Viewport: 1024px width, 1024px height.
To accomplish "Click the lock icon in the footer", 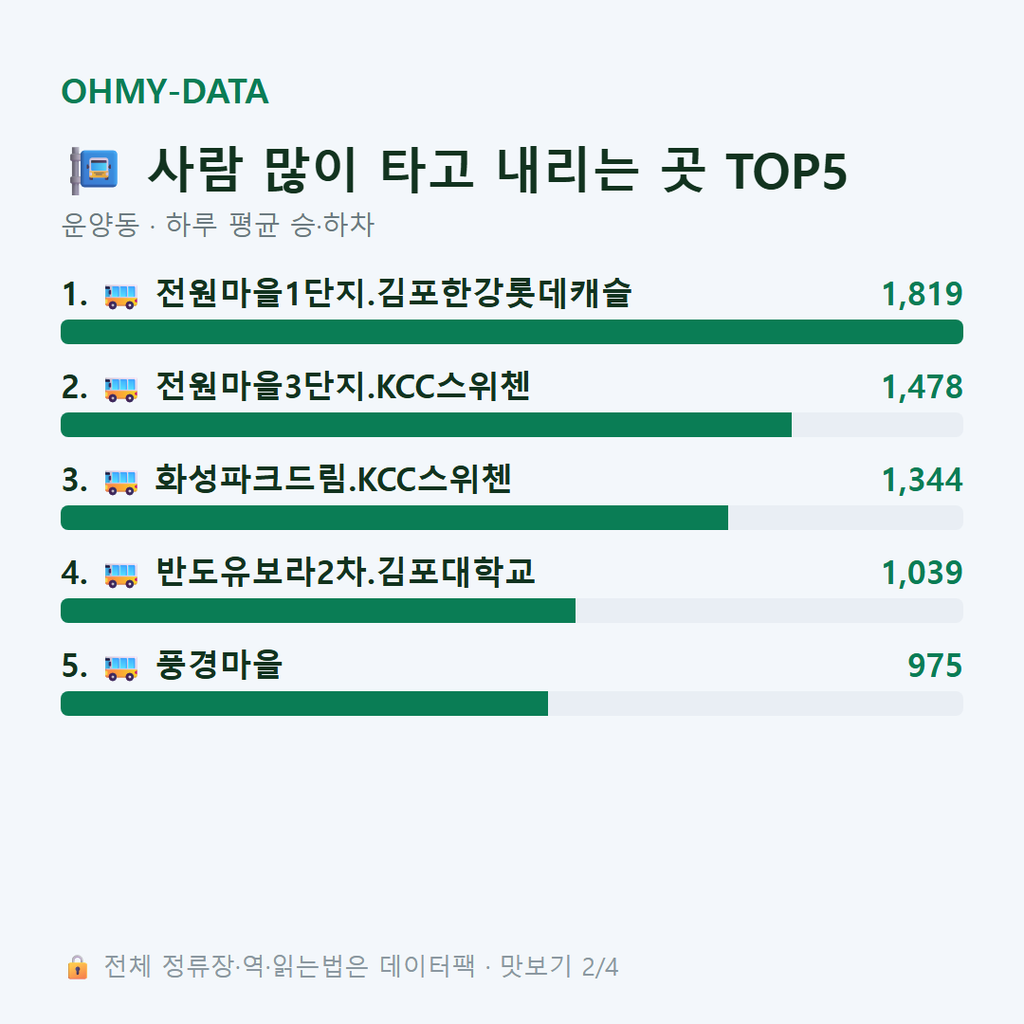I will pyautogui.click(x=77, y=967).
